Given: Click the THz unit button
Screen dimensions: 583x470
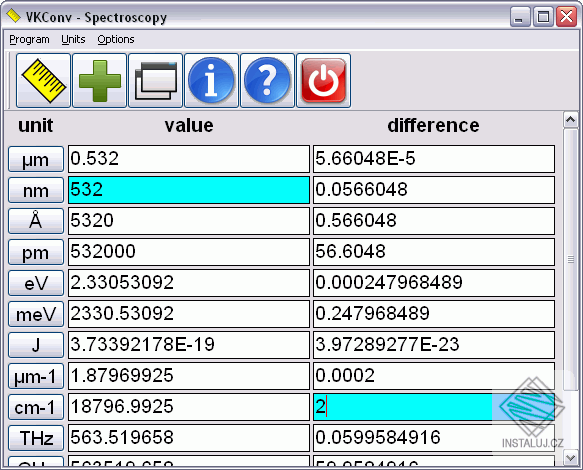Looking at the screenshot, I should click(36, 438).
